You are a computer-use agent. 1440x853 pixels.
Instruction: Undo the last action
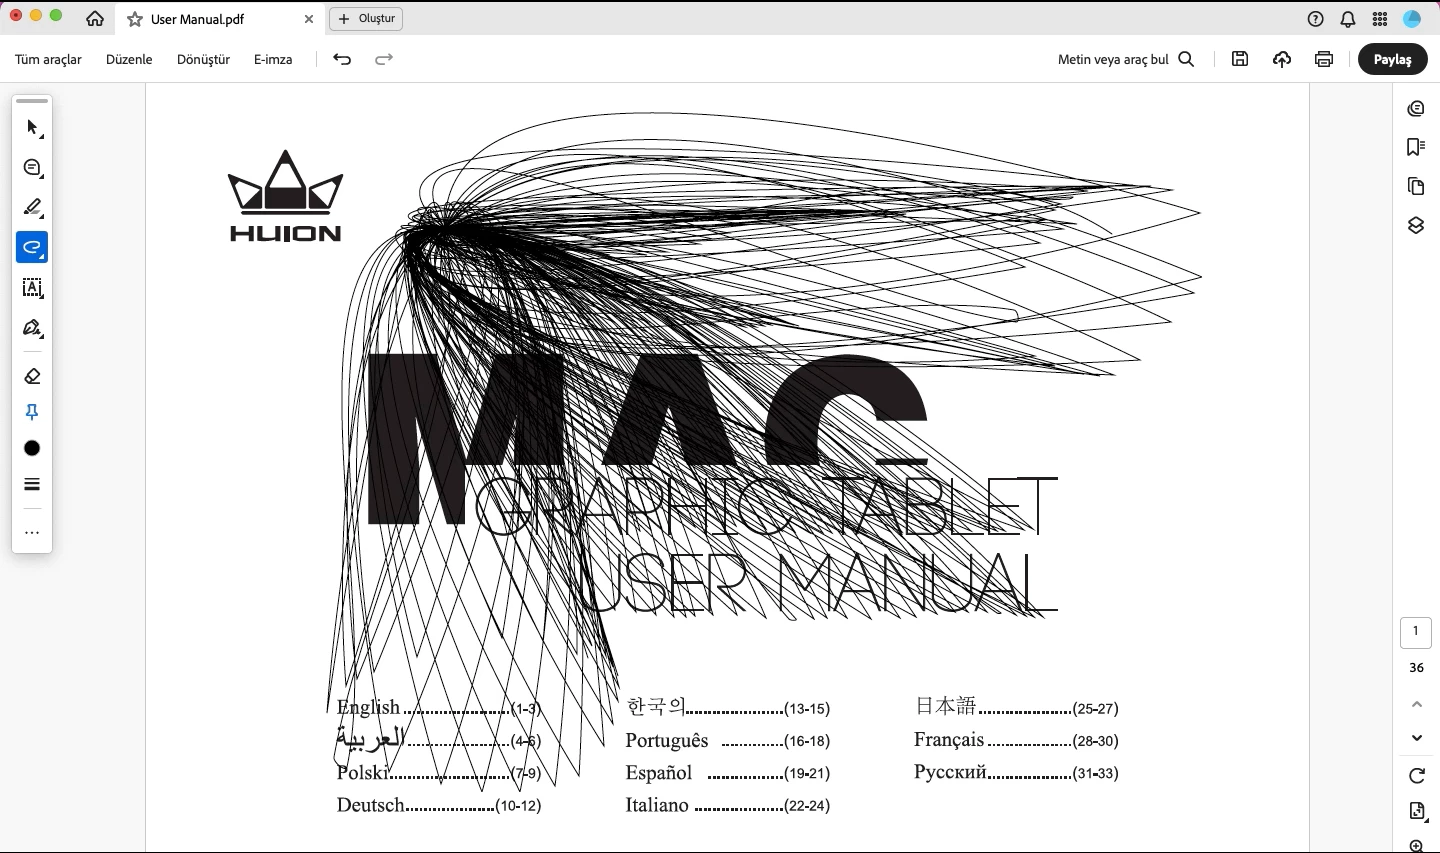tap(342, 59)
